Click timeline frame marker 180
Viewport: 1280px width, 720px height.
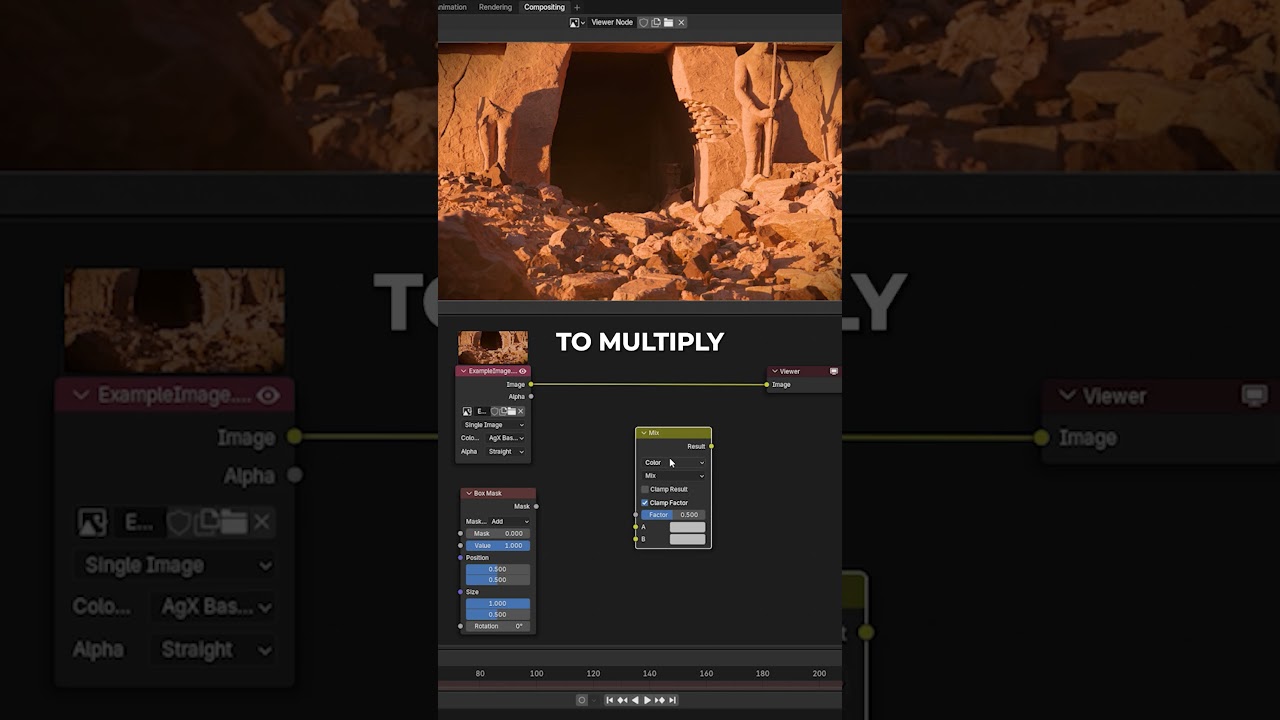point(762,673)
